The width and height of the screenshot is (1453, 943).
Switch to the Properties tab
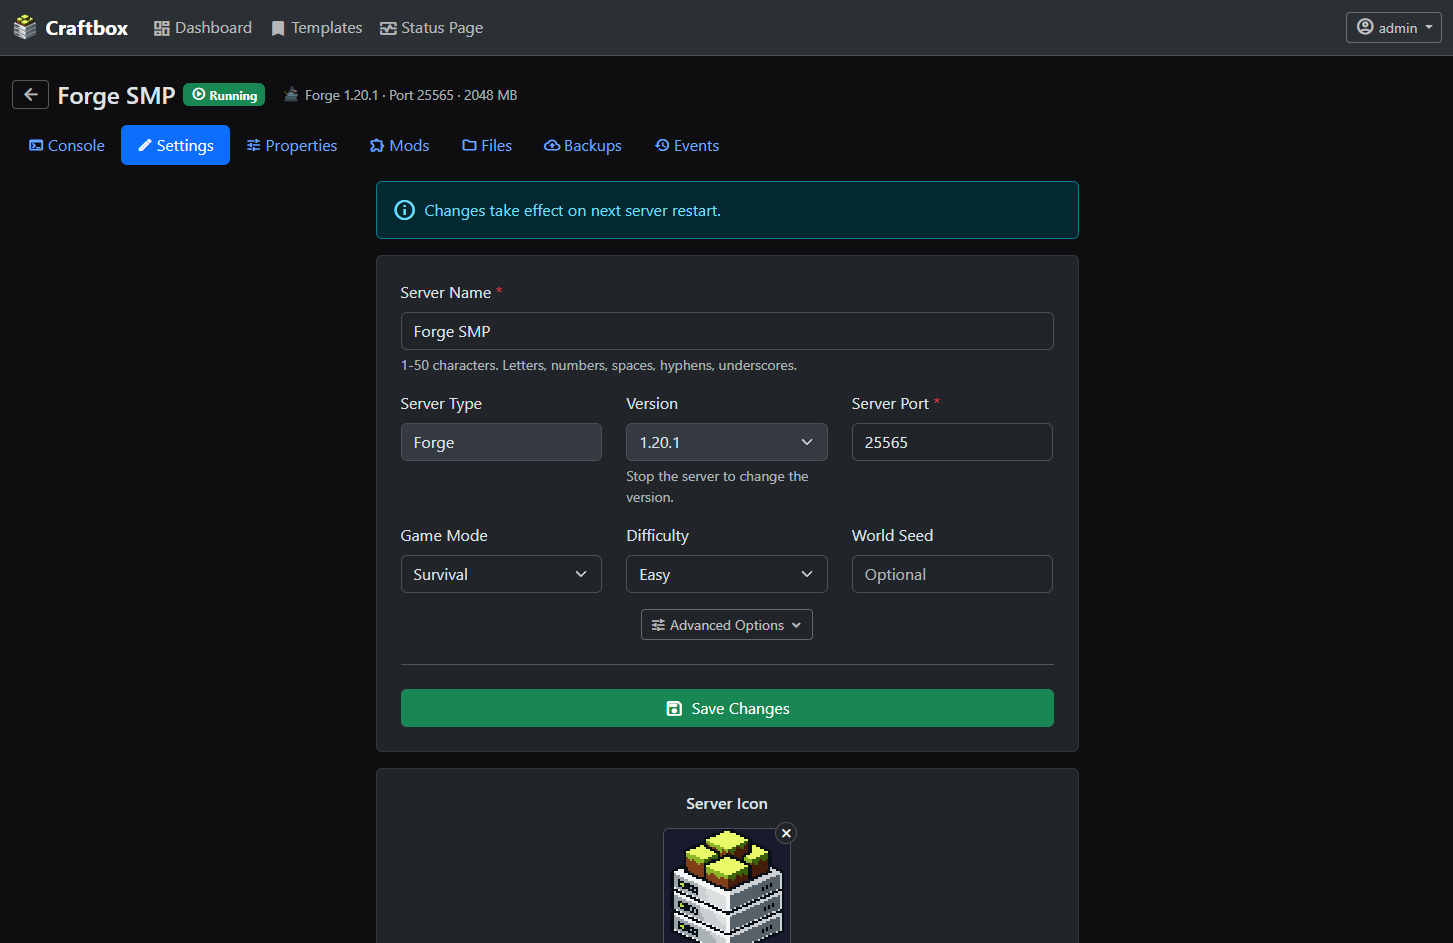[292, 145]
